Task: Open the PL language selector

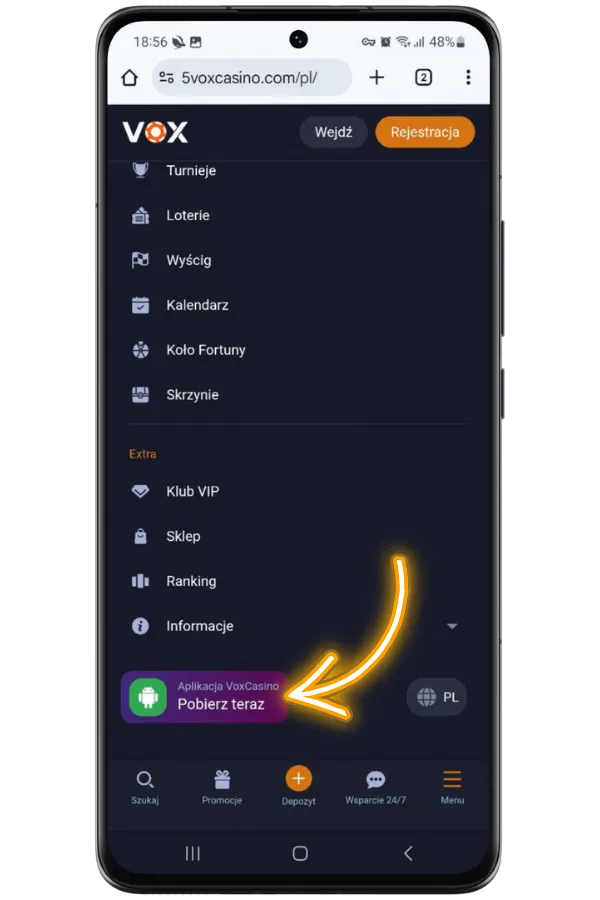Action: [438, 697]
